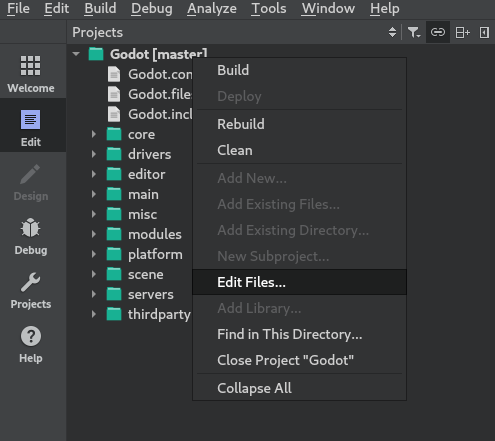
Task: Open the Window menu
Action: click(328, 8)
